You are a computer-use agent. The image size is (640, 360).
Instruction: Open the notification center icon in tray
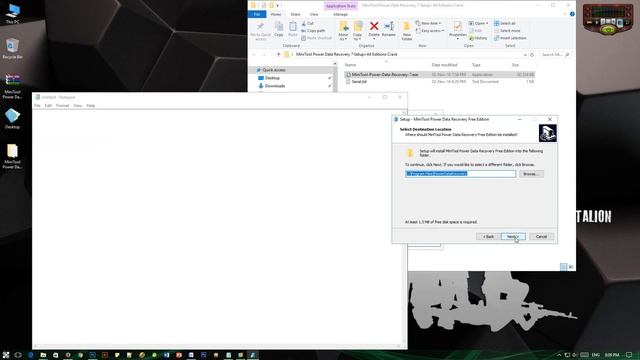point(629,355)
